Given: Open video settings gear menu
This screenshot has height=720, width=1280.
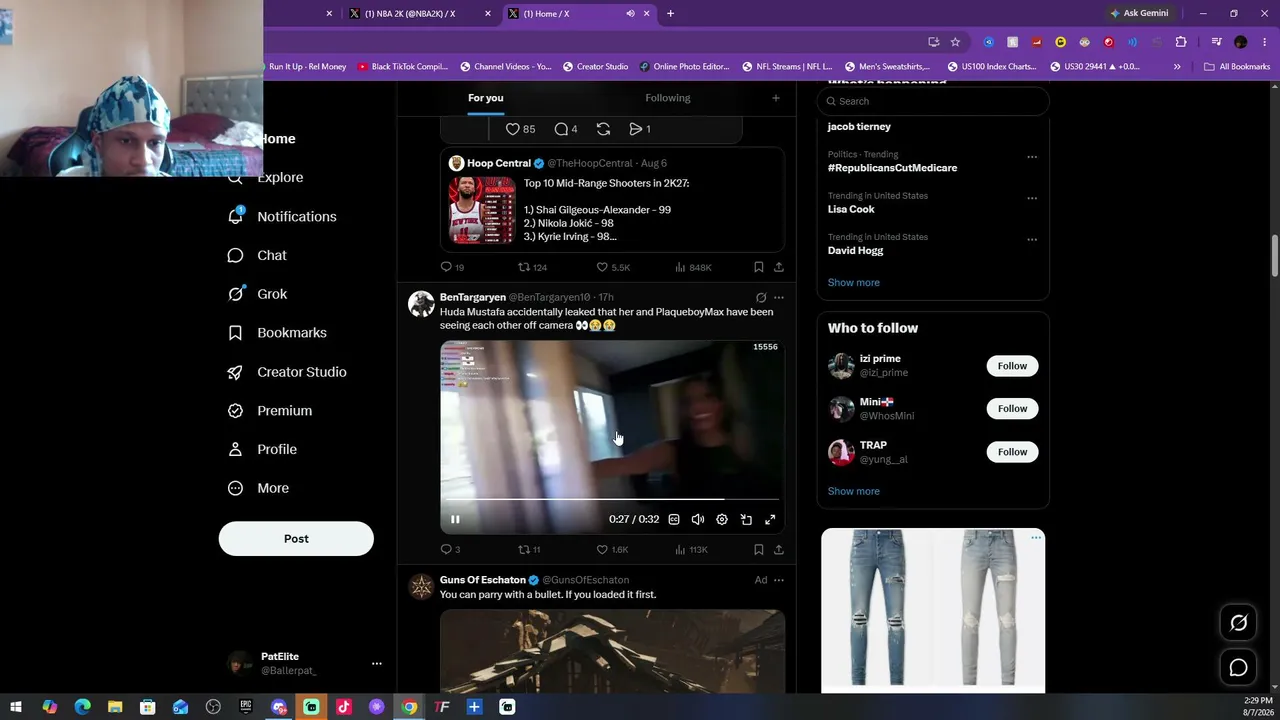Looking at the screenshot, I should (x=722, y=519).
